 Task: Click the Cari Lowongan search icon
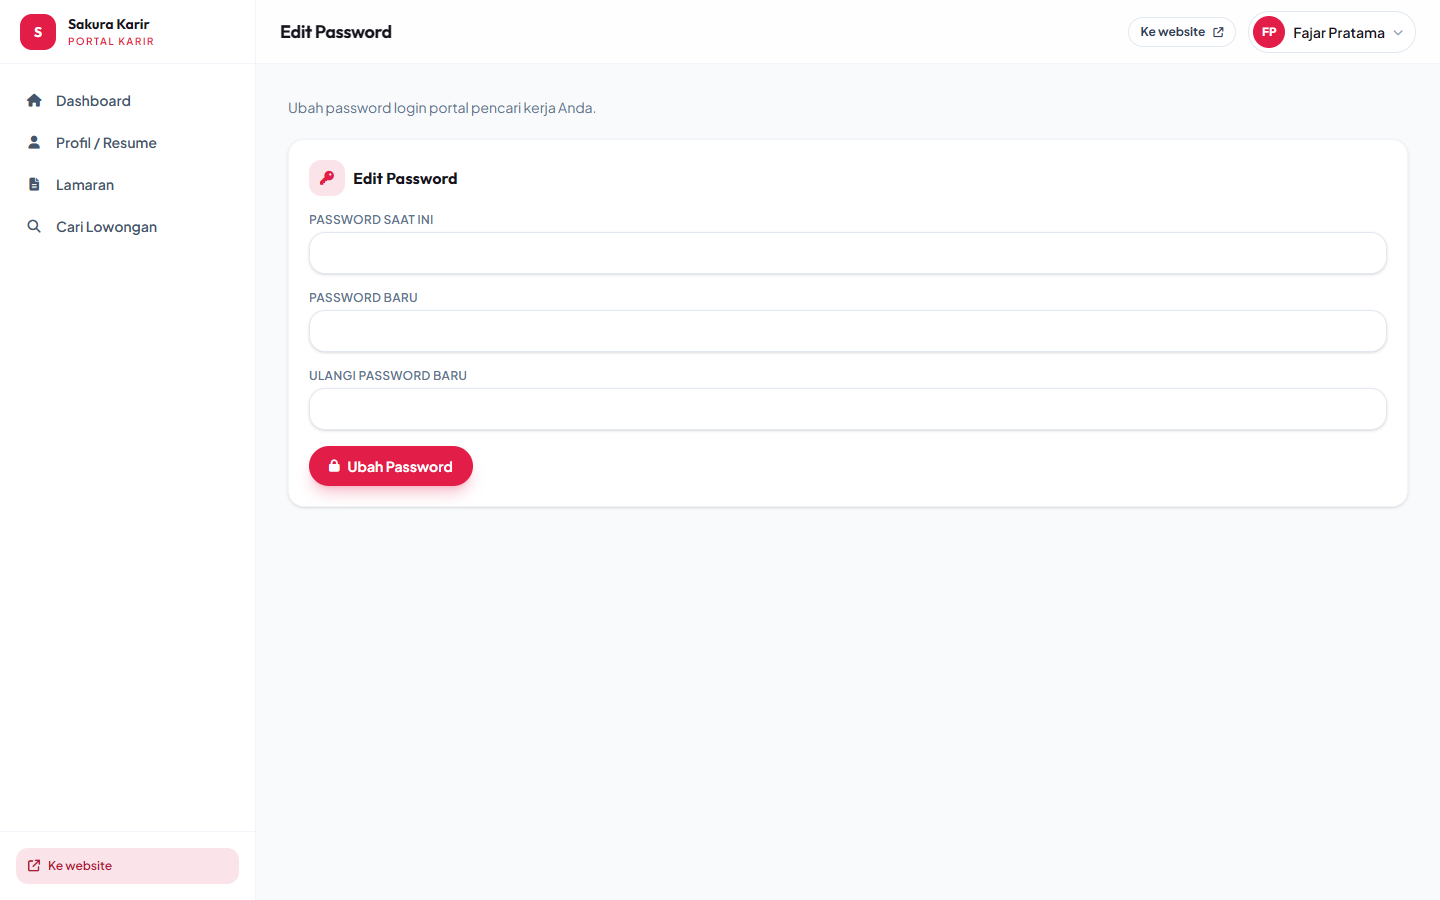pos(34,227)
